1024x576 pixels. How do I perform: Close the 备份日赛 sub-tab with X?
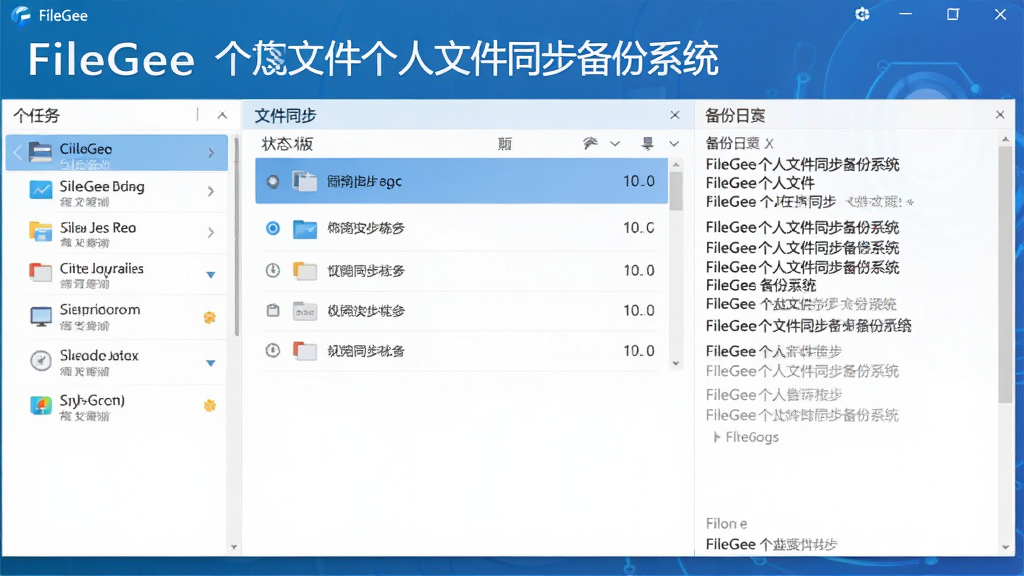coord(769,144)
